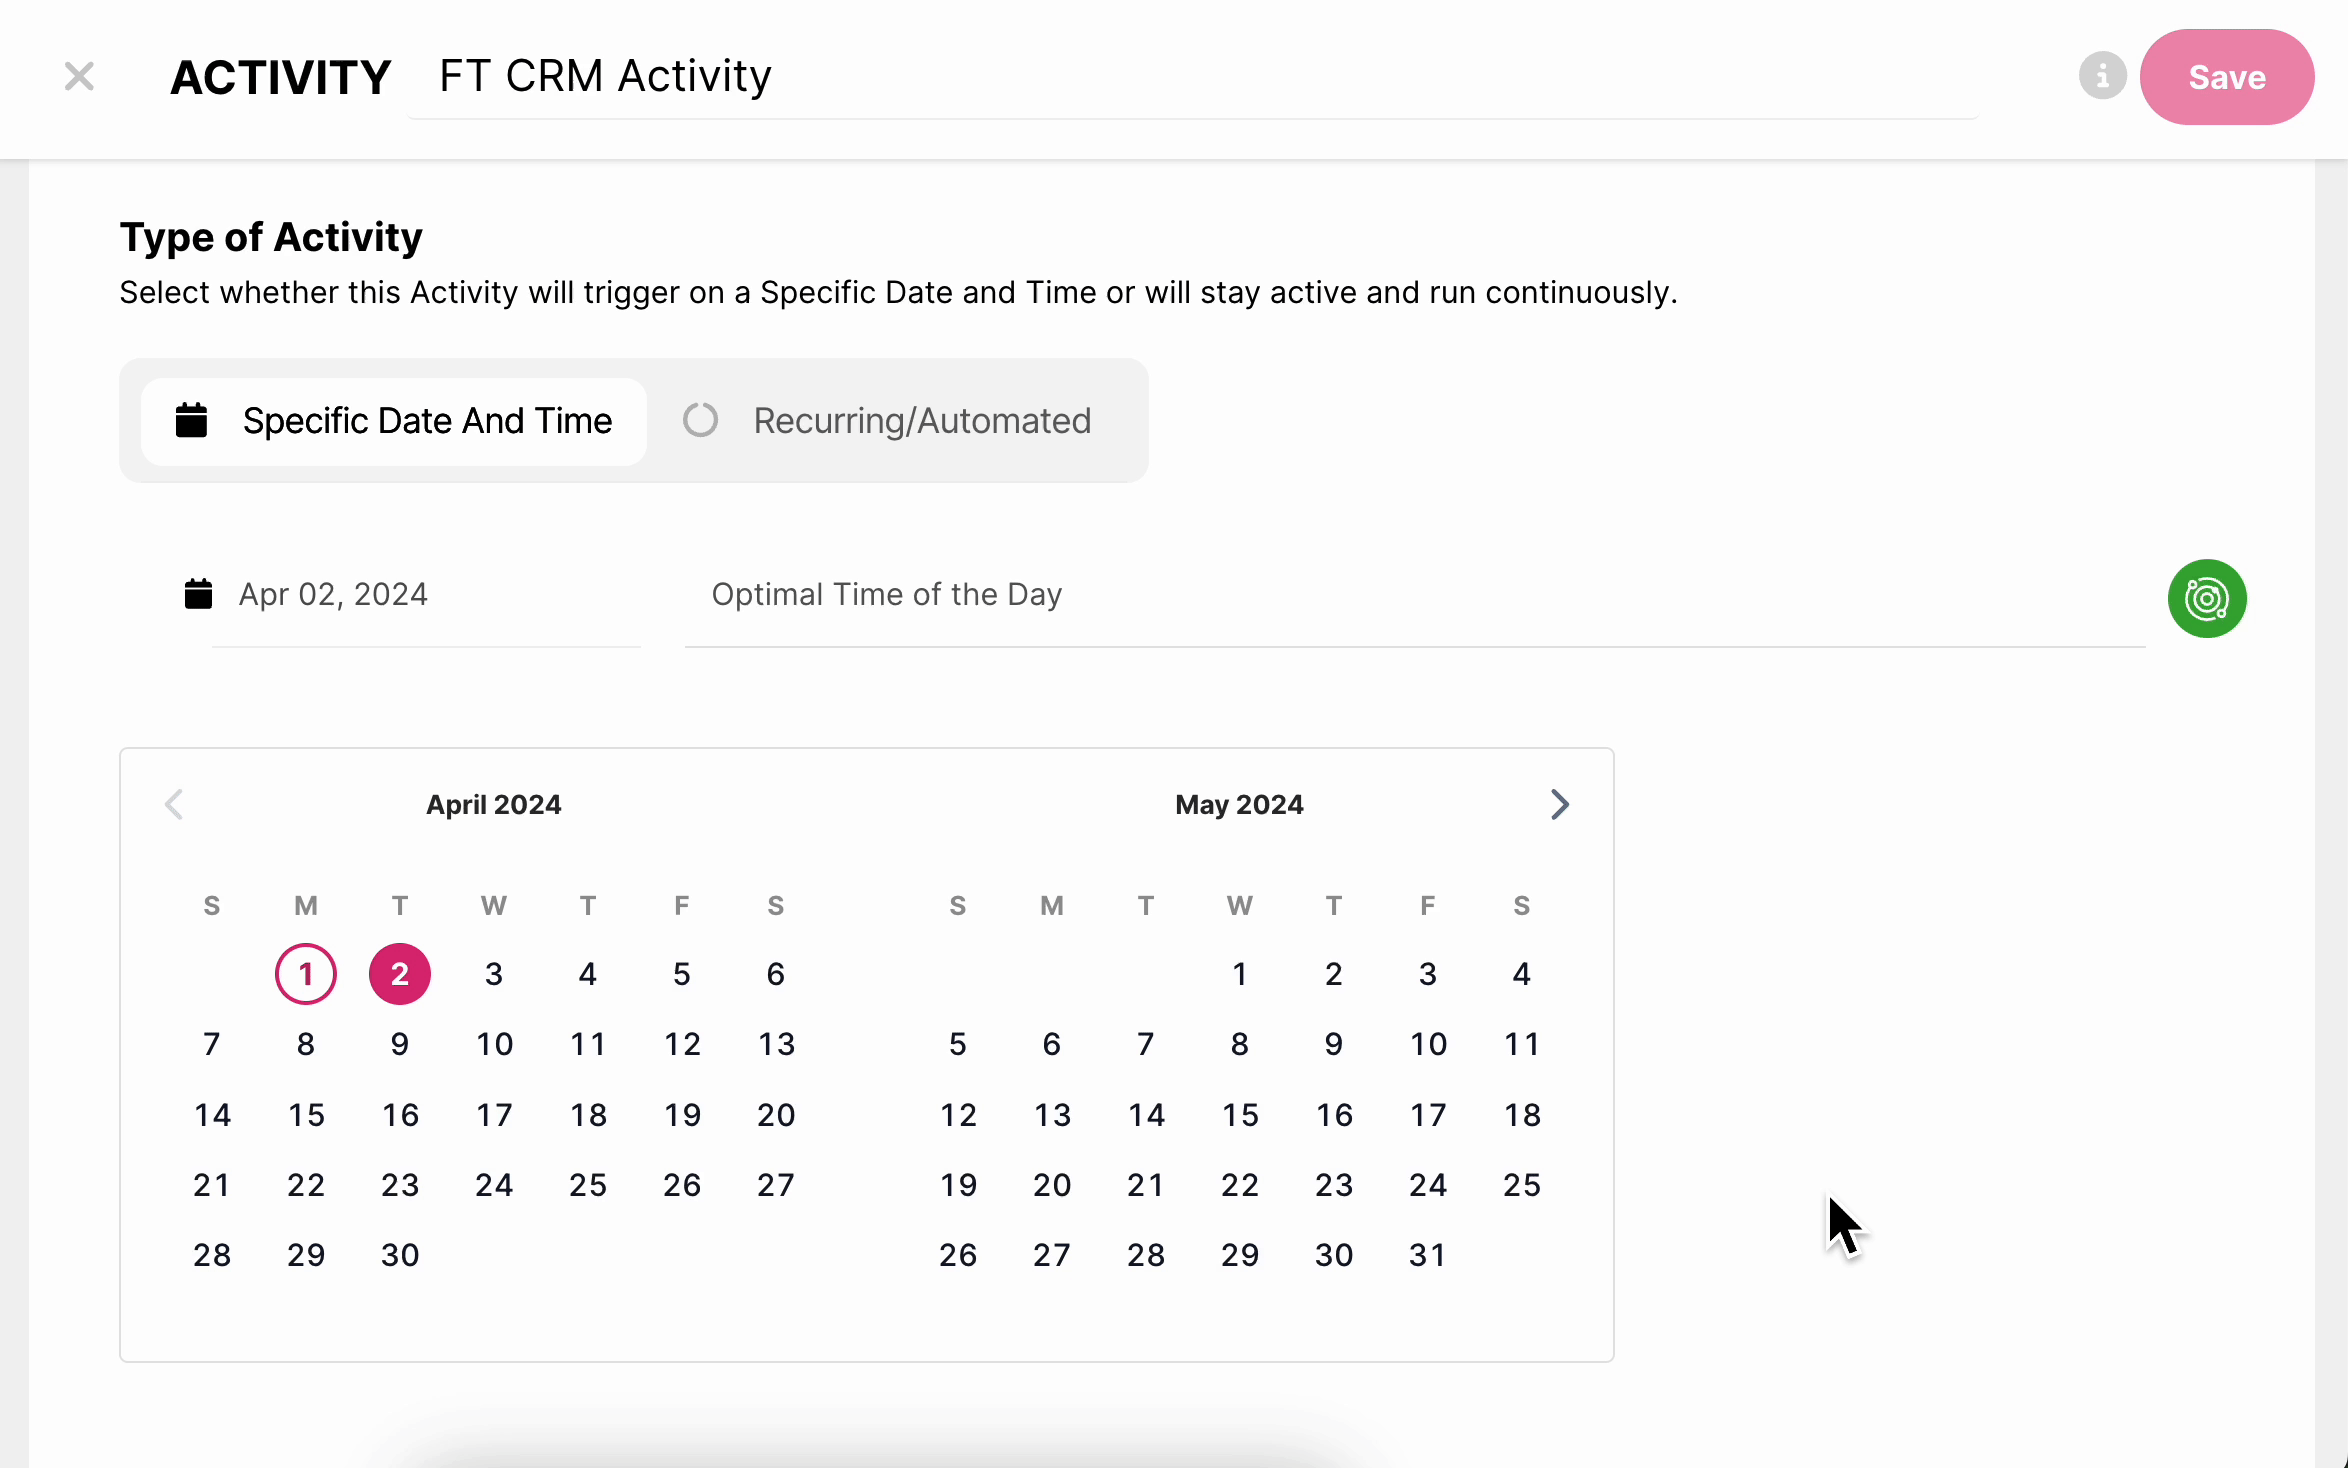Save the activity
Image resolution: width=2348 pixels, height=1468 pixels.
coord(2226,77)
